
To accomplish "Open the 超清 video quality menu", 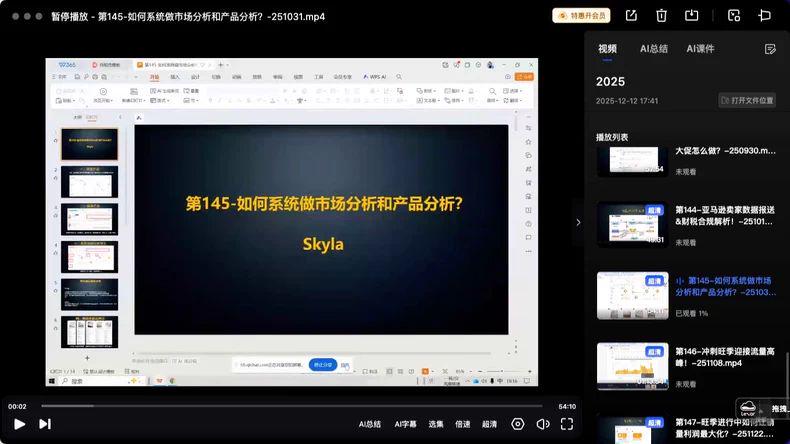I will 489,424.
